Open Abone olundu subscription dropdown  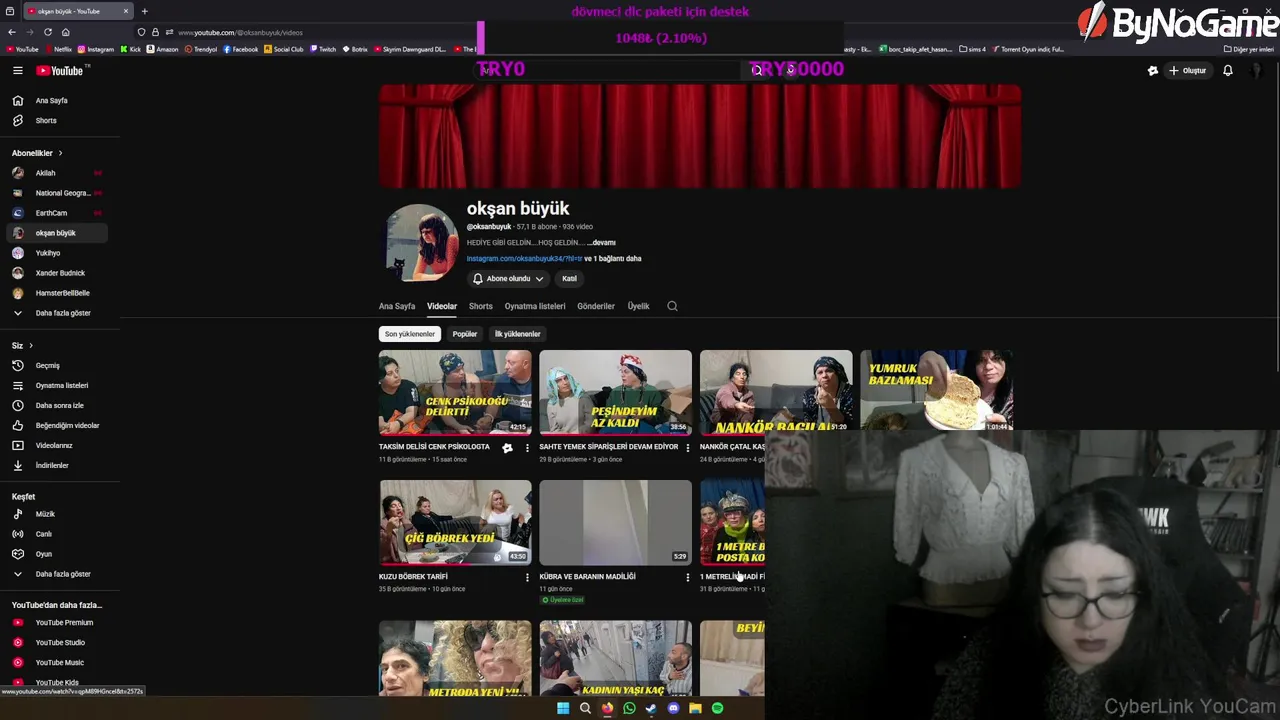click(x=508, y=278)
